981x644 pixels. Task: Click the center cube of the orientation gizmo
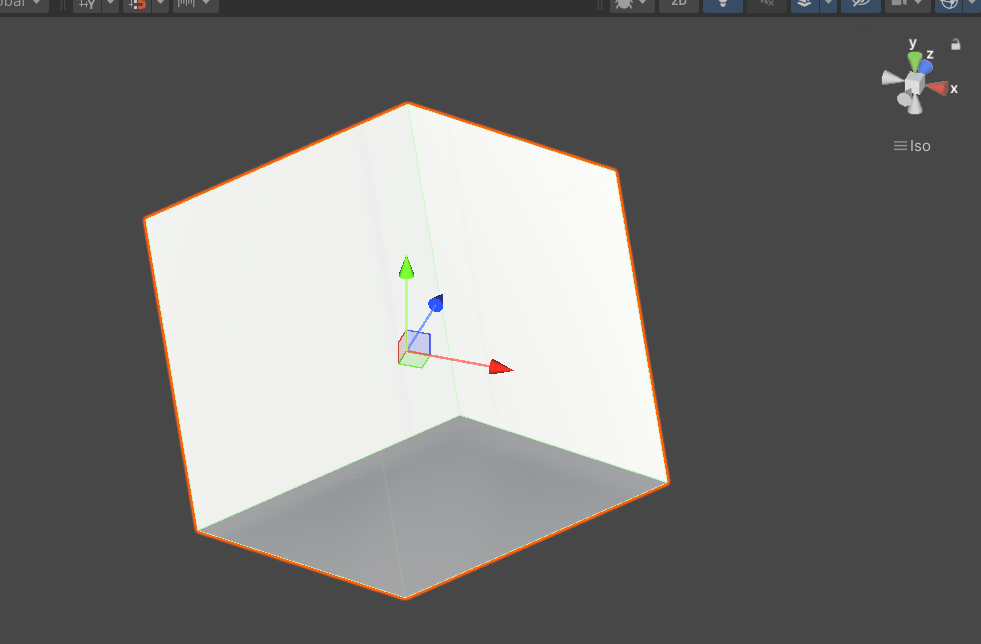tap(913, 83)
